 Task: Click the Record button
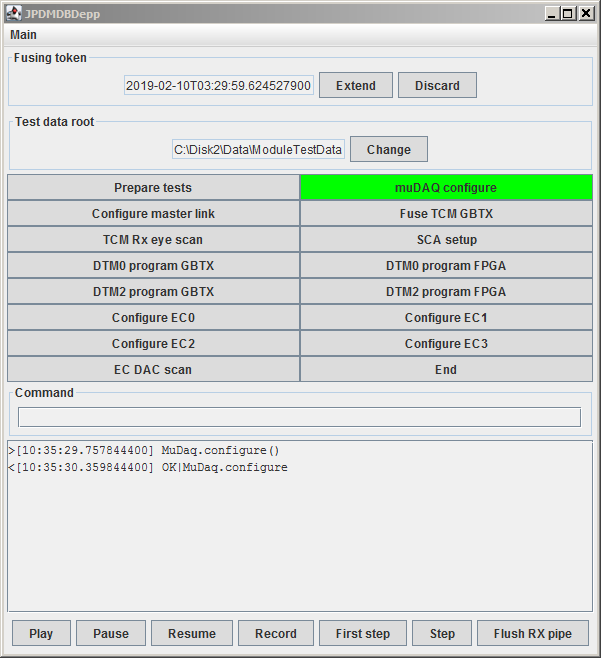click(276, 633)
